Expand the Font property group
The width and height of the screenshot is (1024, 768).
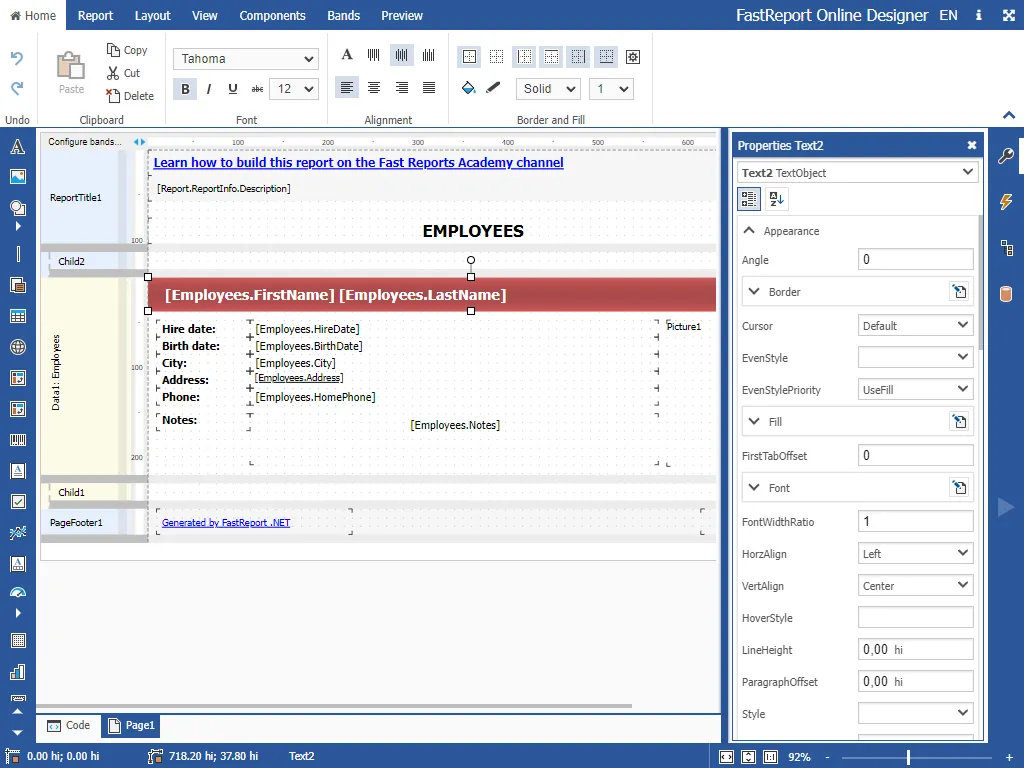tap(754, 487)
